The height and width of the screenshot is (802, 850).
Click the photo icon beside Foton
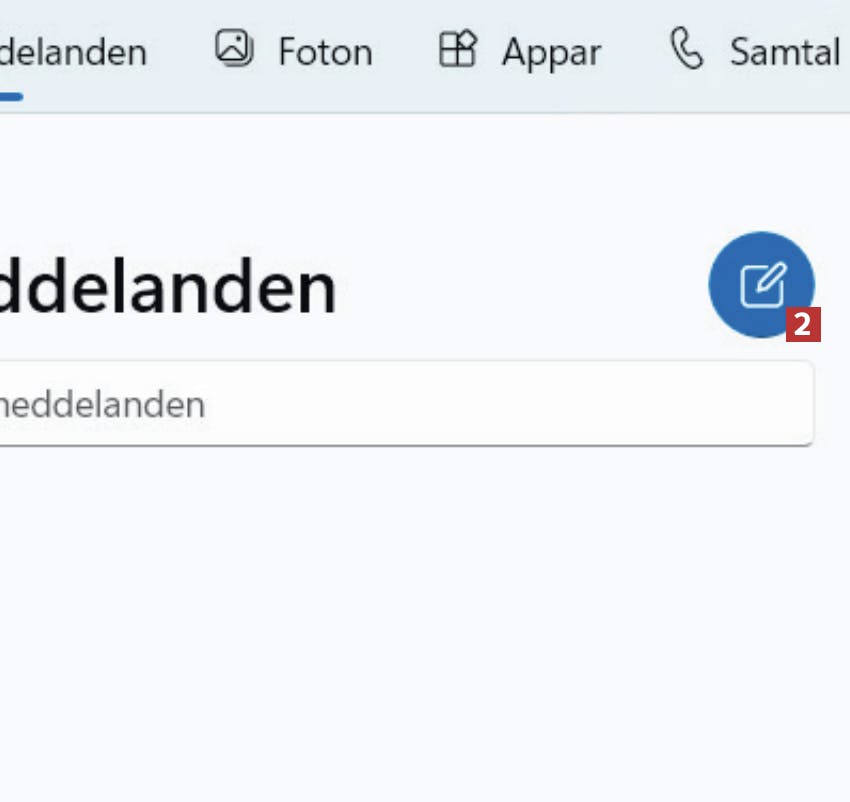point(235,49)
